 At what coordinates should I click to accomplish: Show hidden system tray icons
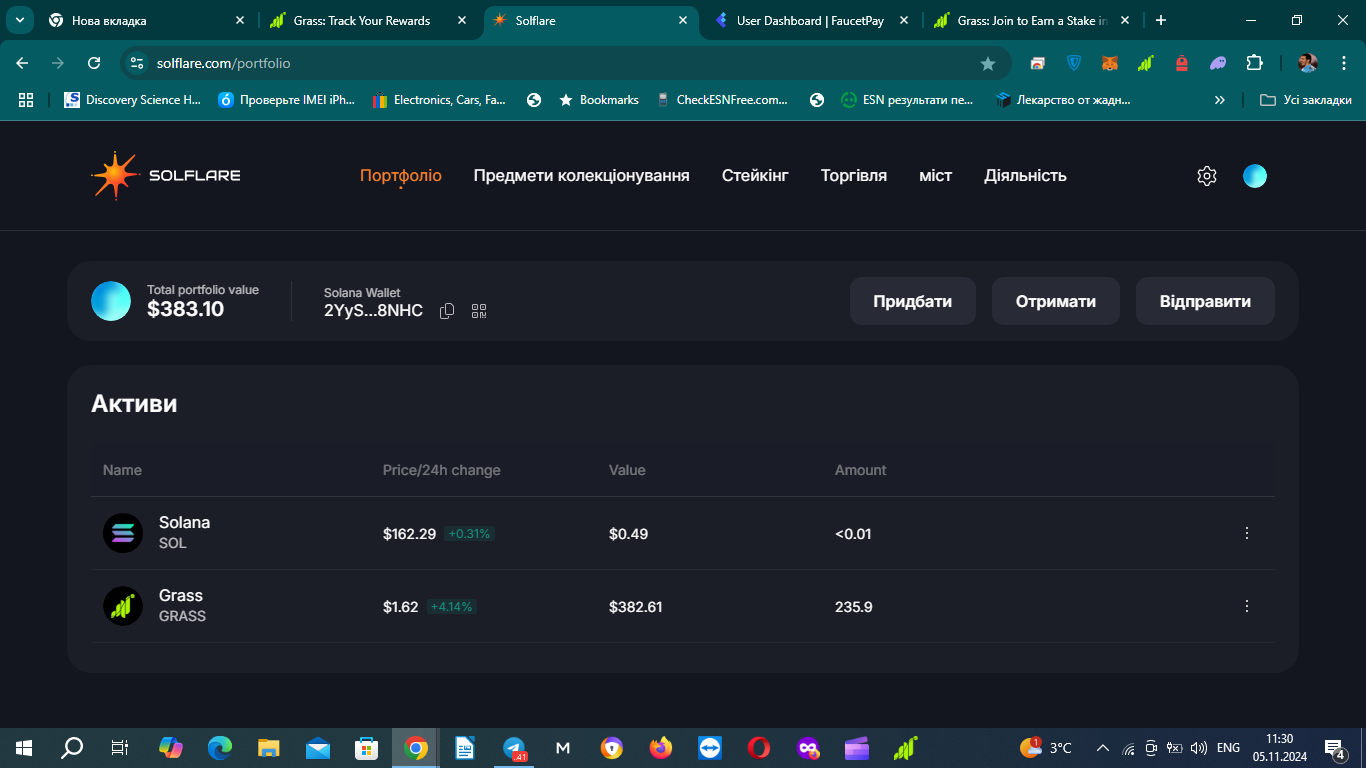[1103, 748]
